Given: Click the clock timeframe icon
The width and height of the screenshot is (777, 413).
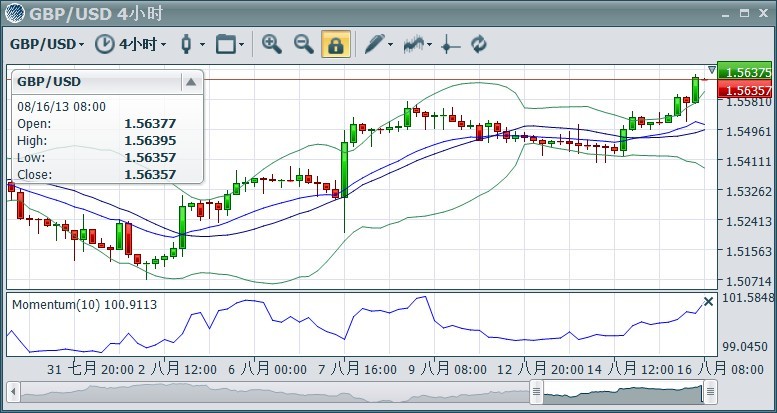Looking at the screenshot, I should click(x=104, y=44).
